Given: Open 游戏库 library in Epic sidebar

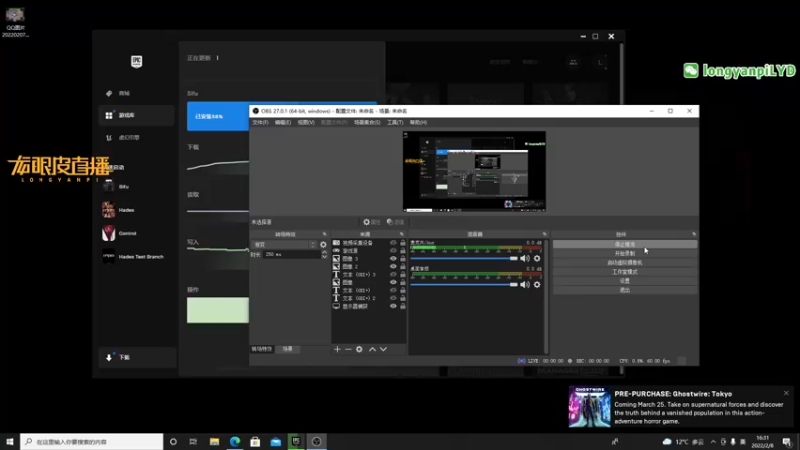Looking at the screenshot, I should coord(137,115).
